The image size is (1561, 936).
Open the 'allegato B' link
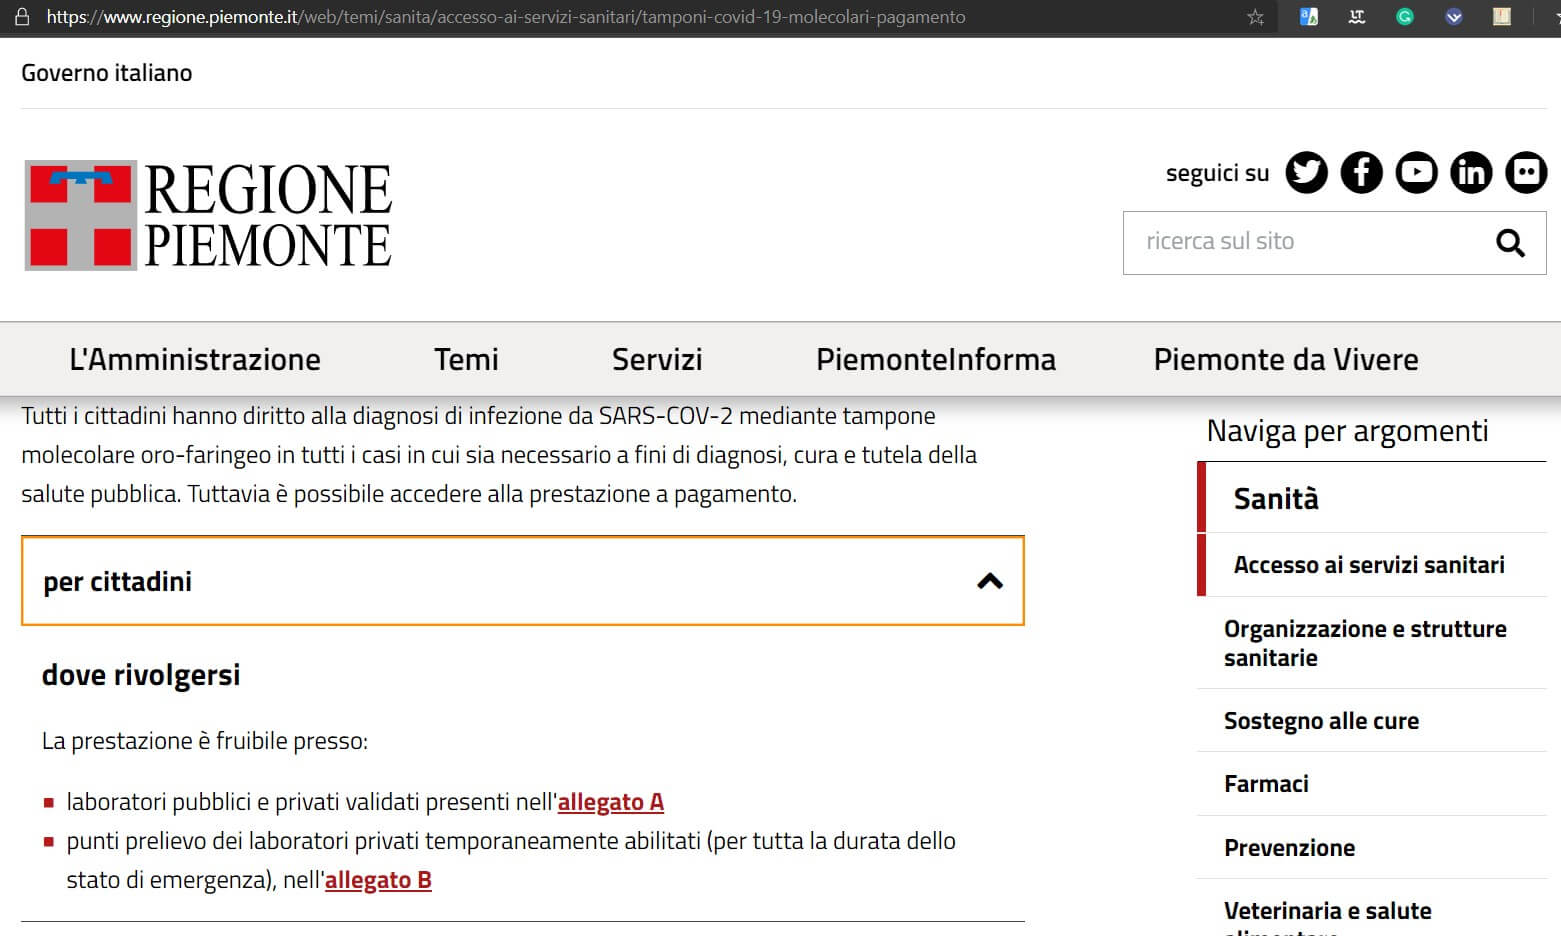point(378,880)
